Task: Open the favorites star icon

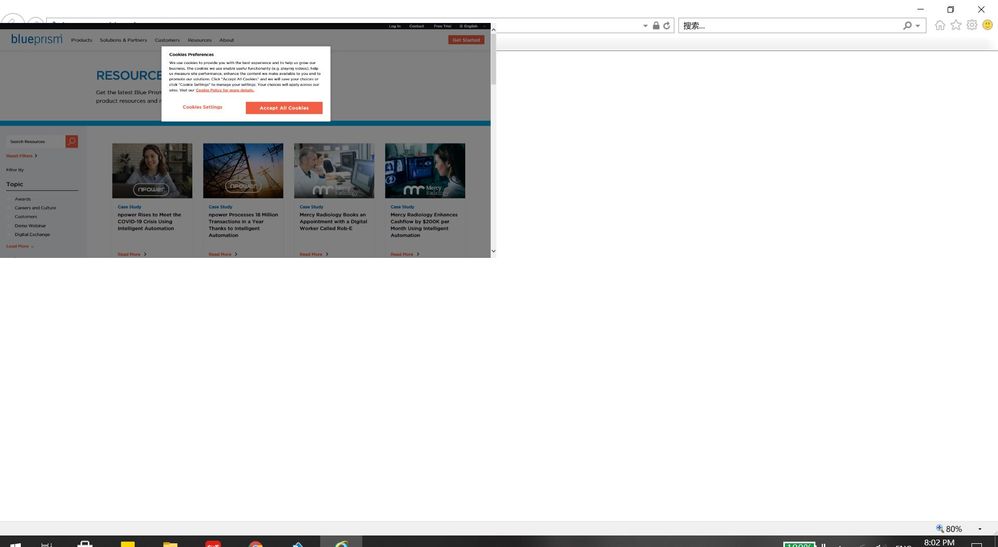Action: (x=955, y=25)
